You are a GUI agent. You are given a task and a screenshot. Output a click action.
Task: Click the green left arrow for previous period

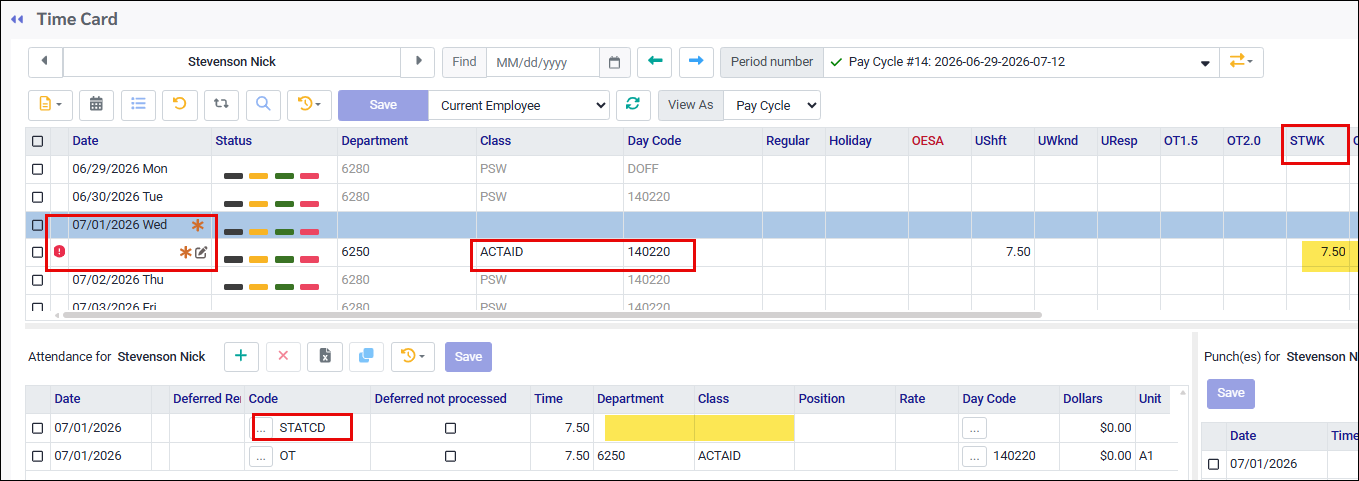click(655, 62)
